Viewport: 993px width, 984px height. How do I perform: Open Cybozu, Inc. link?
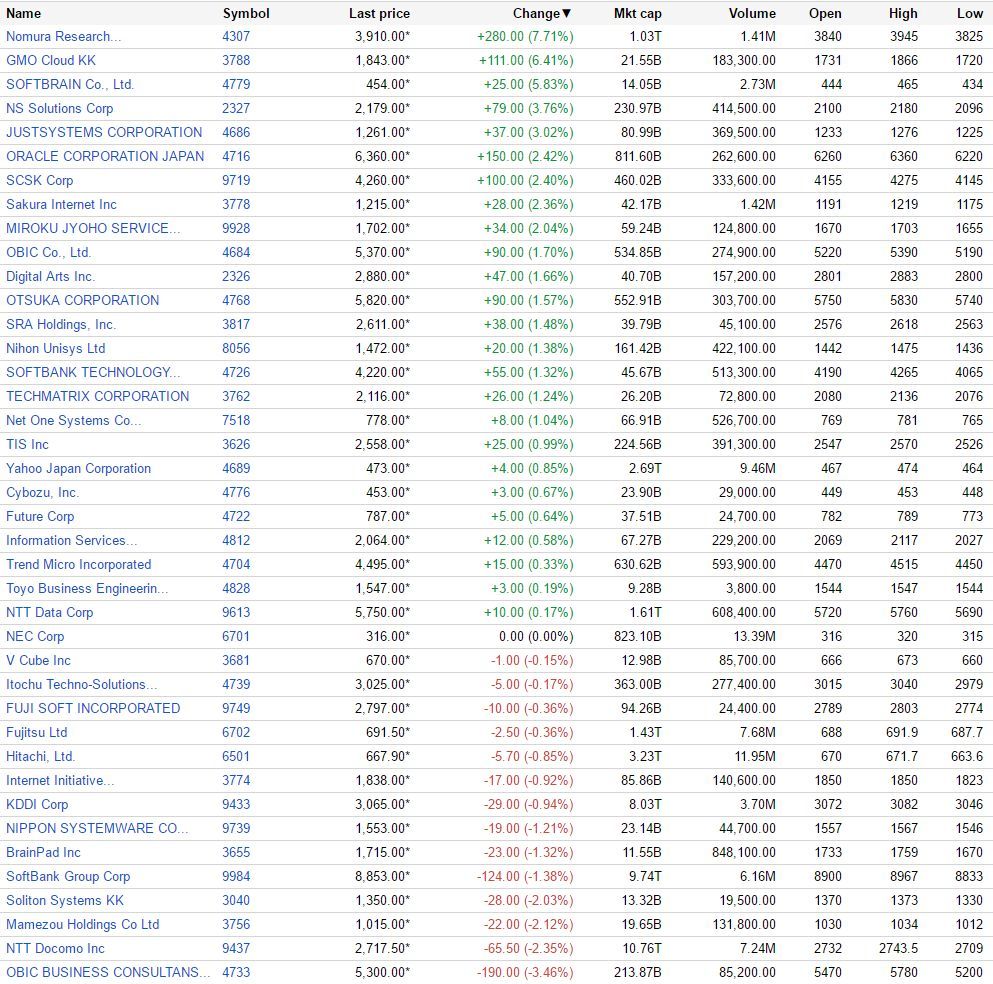(x=42, y=493)
